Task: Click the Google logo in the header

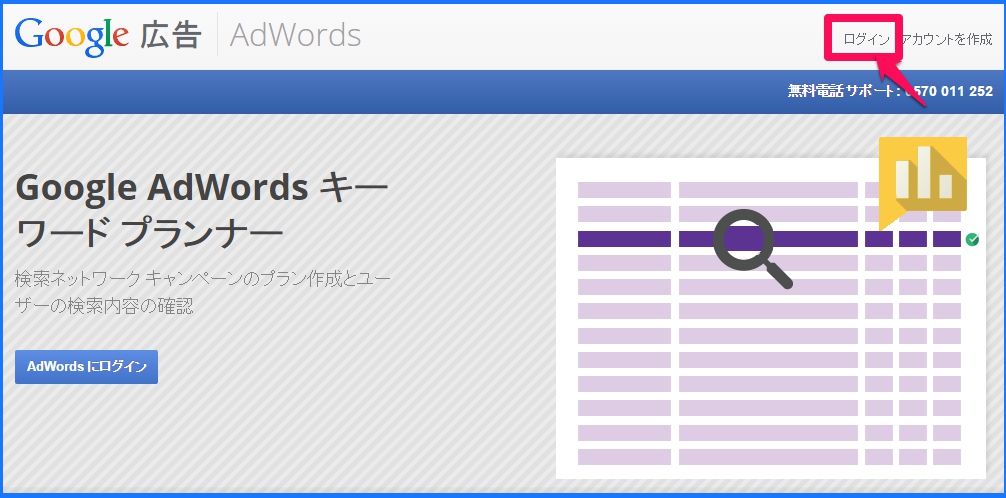Action: click(72, 35)
